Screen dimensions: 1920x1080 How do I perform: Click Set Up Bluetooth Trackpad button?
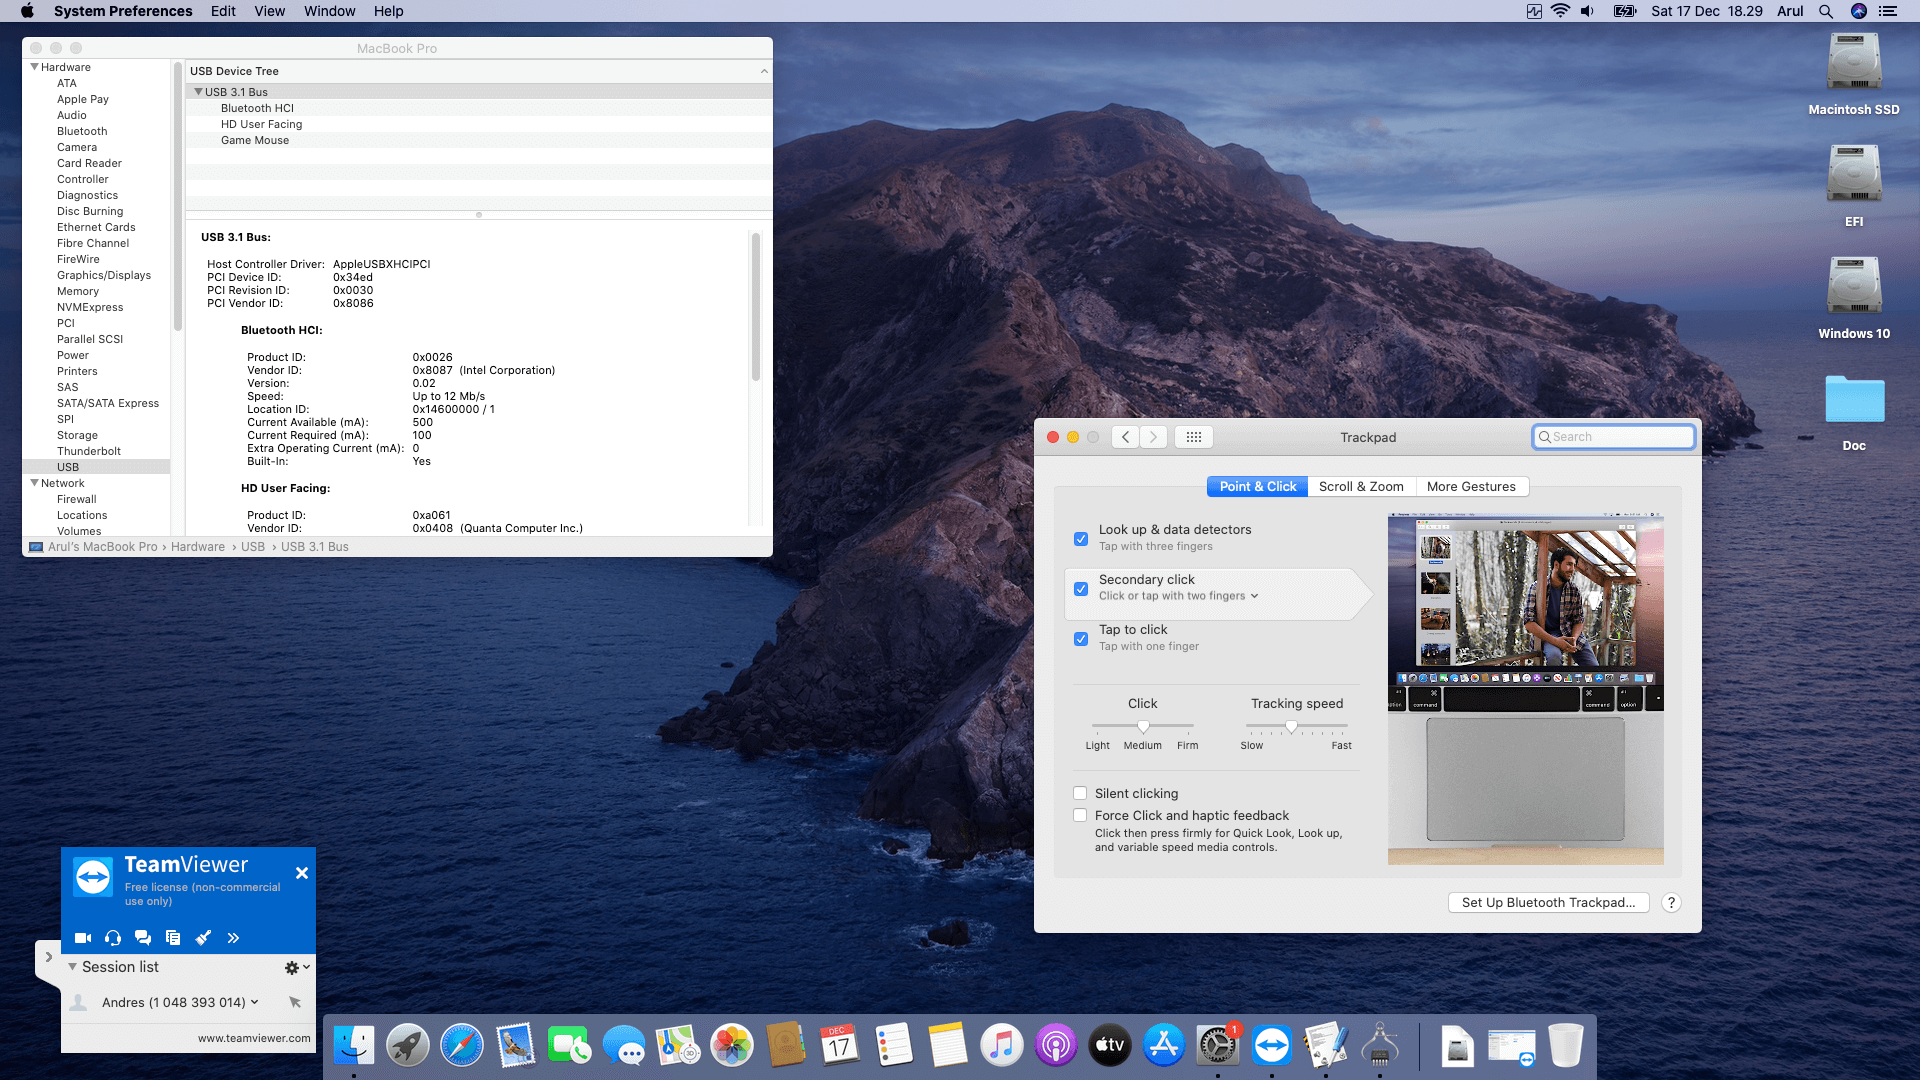pyautogui.click(x=1548, y=902)
